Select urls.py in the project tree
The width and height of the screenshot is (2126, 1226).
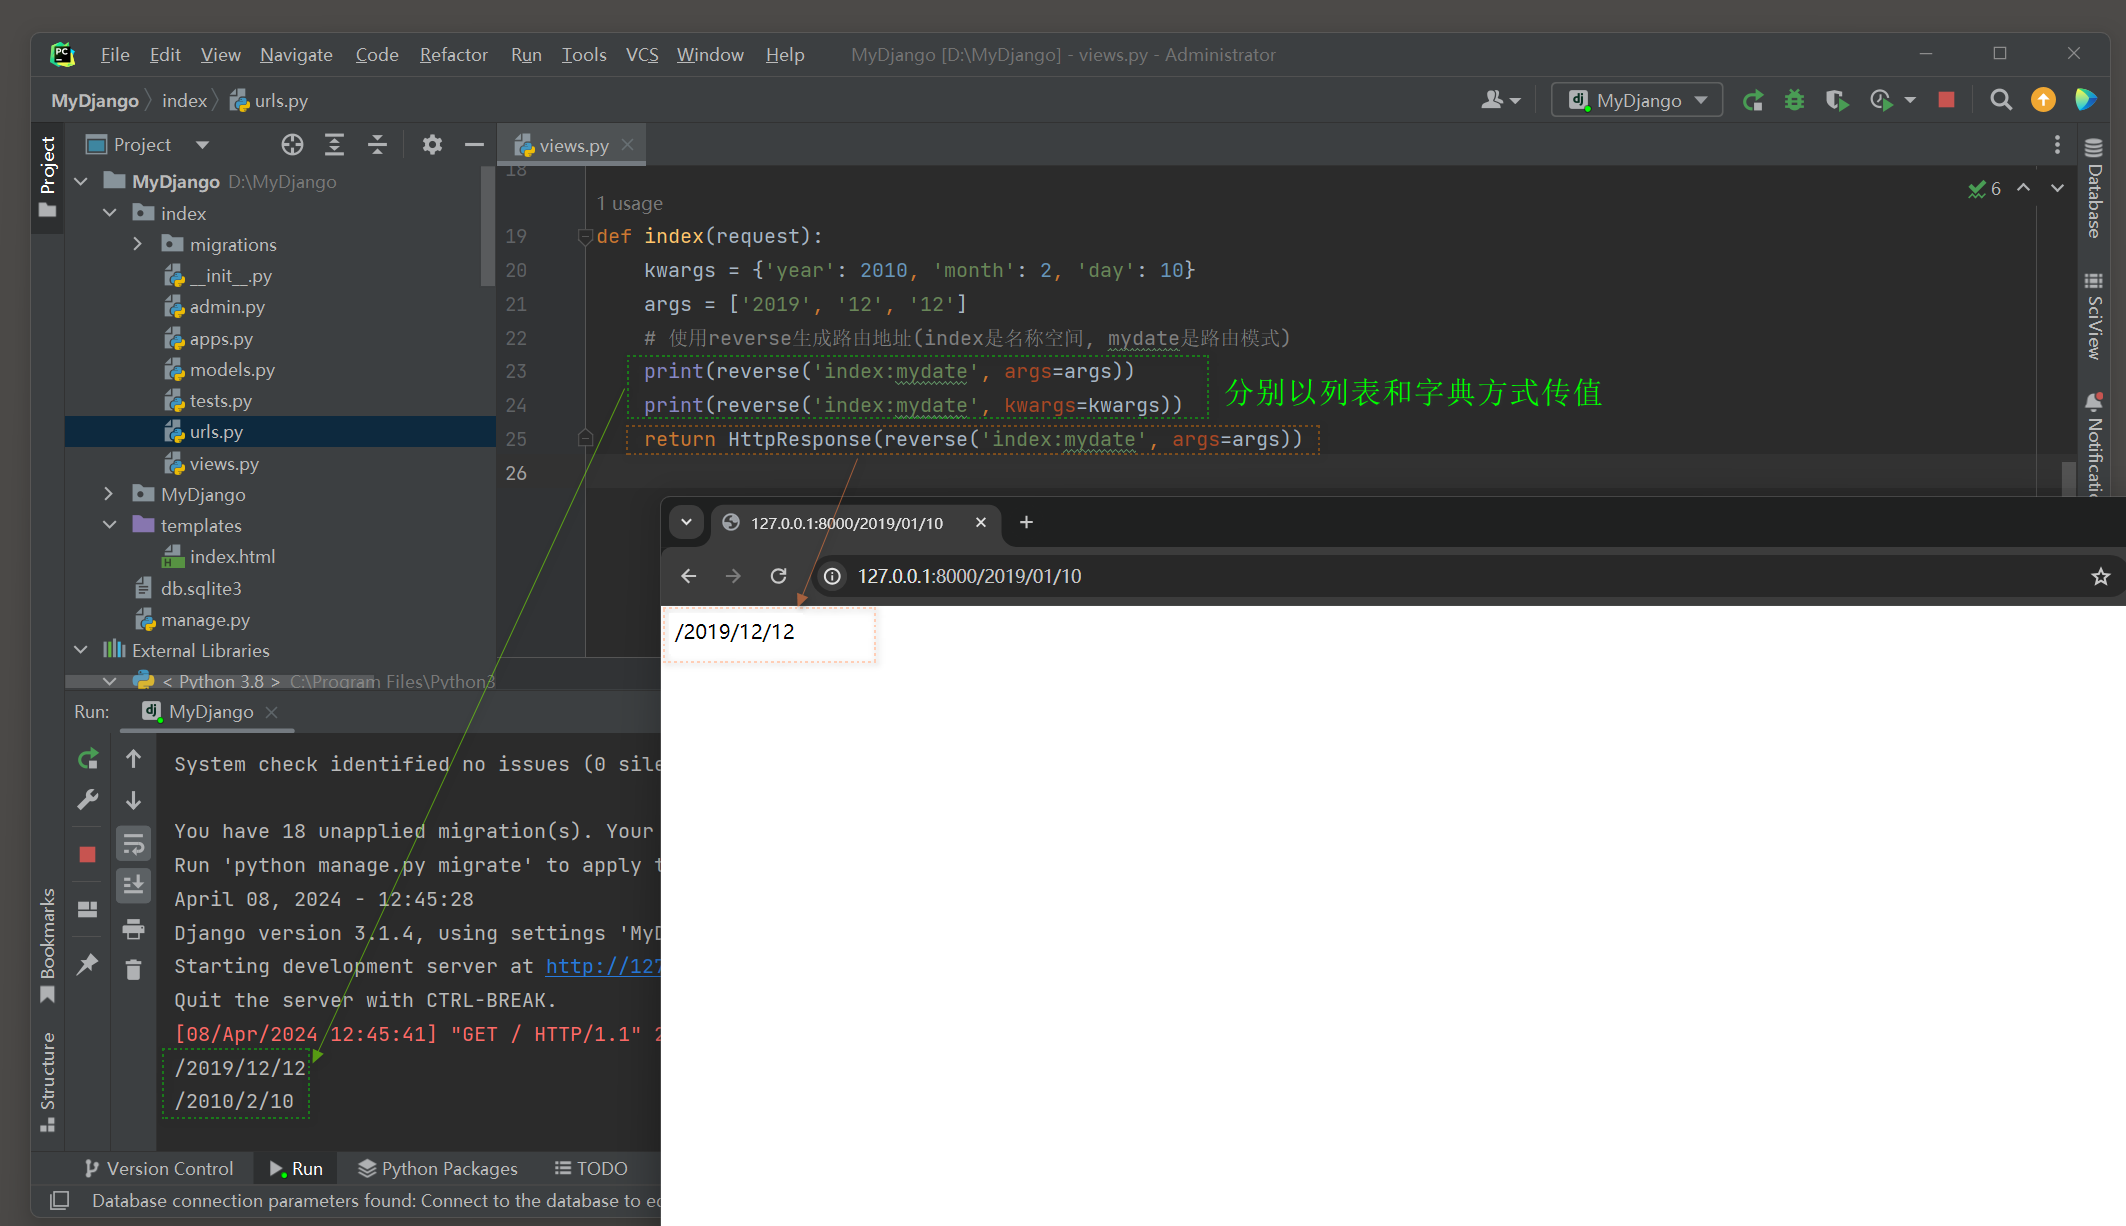click(x=280, y=432)
